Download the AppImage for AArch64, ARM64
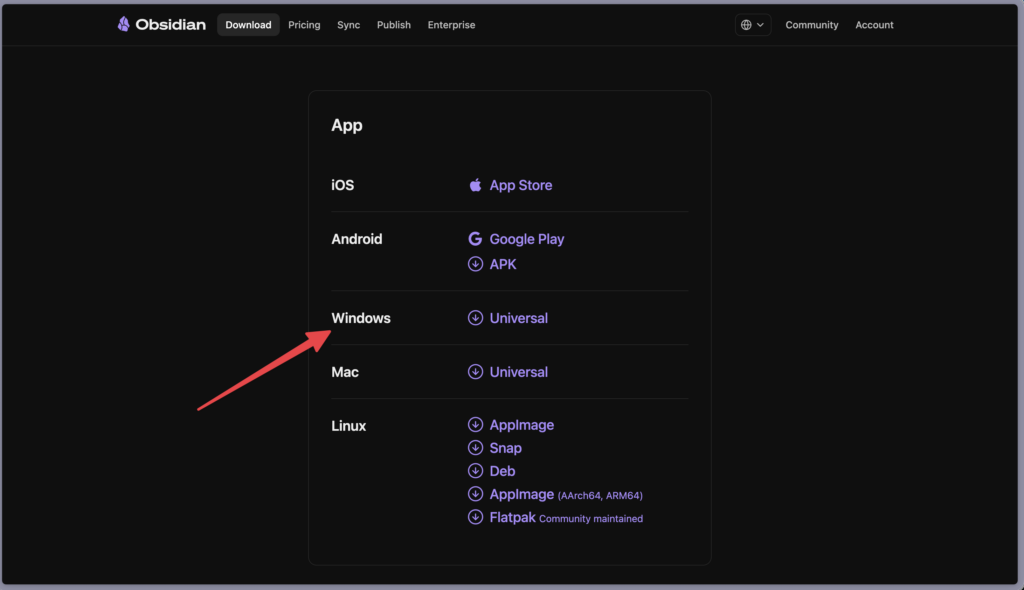 coord(521,494)
